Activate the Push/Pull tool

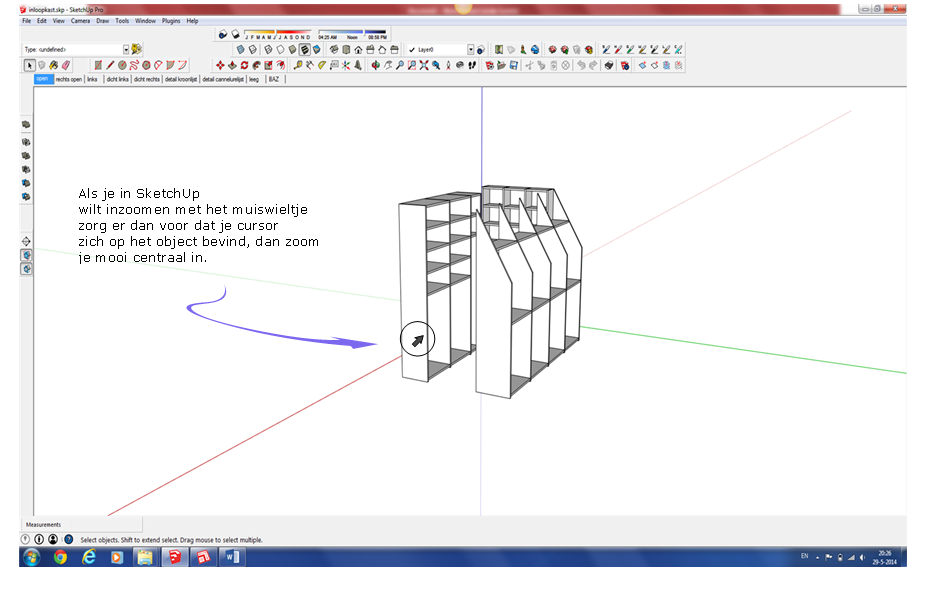click(232, 65)
